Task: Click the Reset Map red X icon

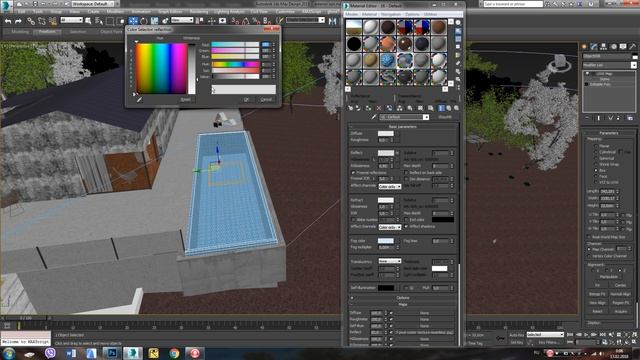Action: (379, 108)
